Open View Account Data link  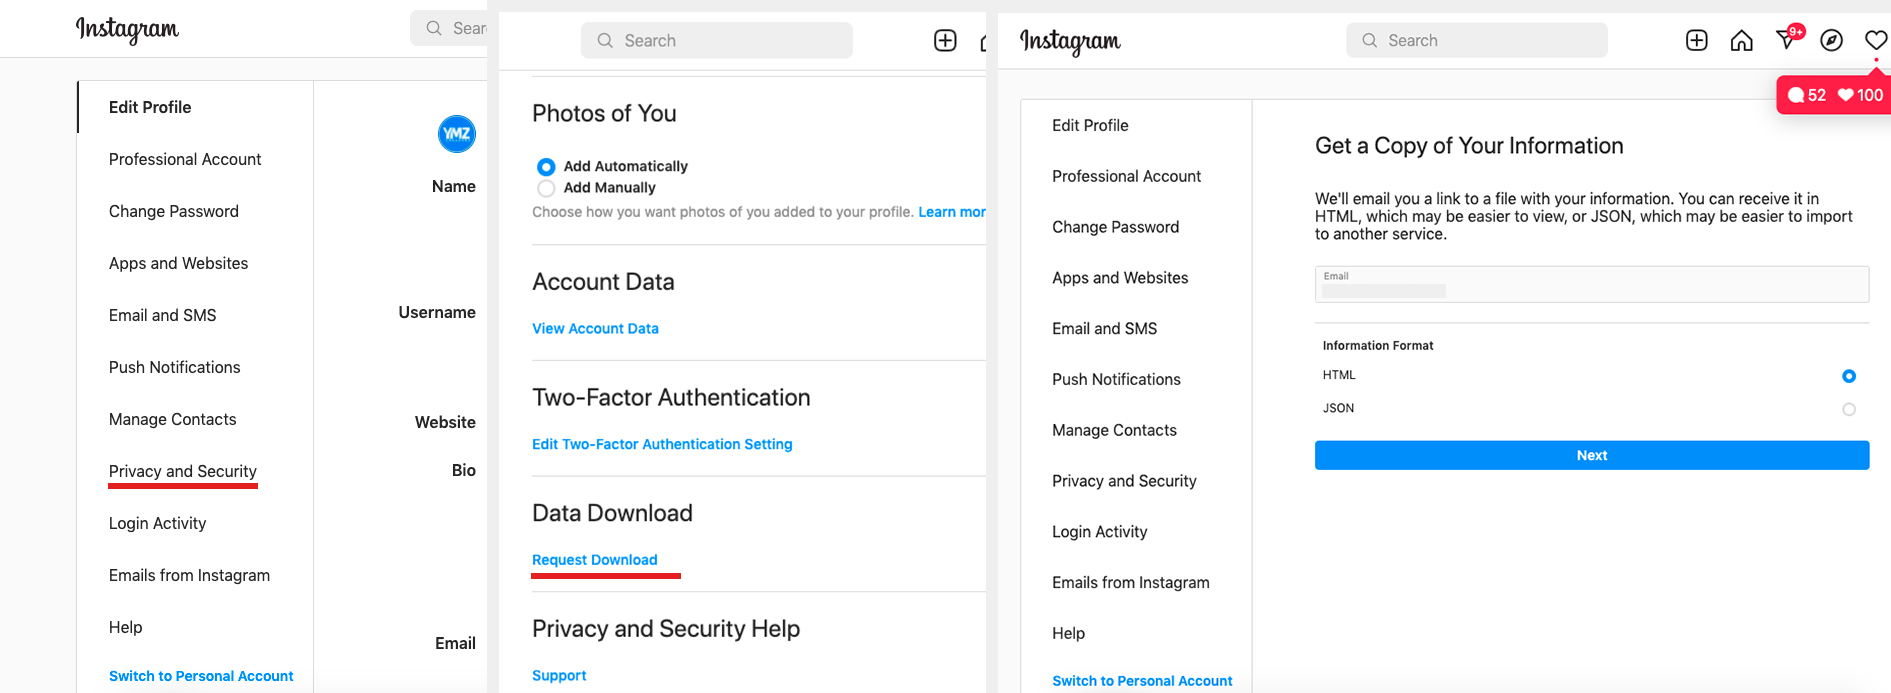coord(595,328)
